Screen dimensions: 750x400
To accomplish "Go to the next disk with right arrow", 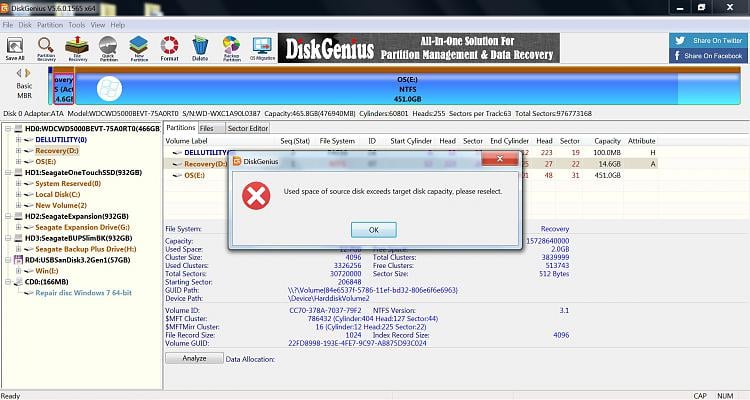I will pos(28,73).
